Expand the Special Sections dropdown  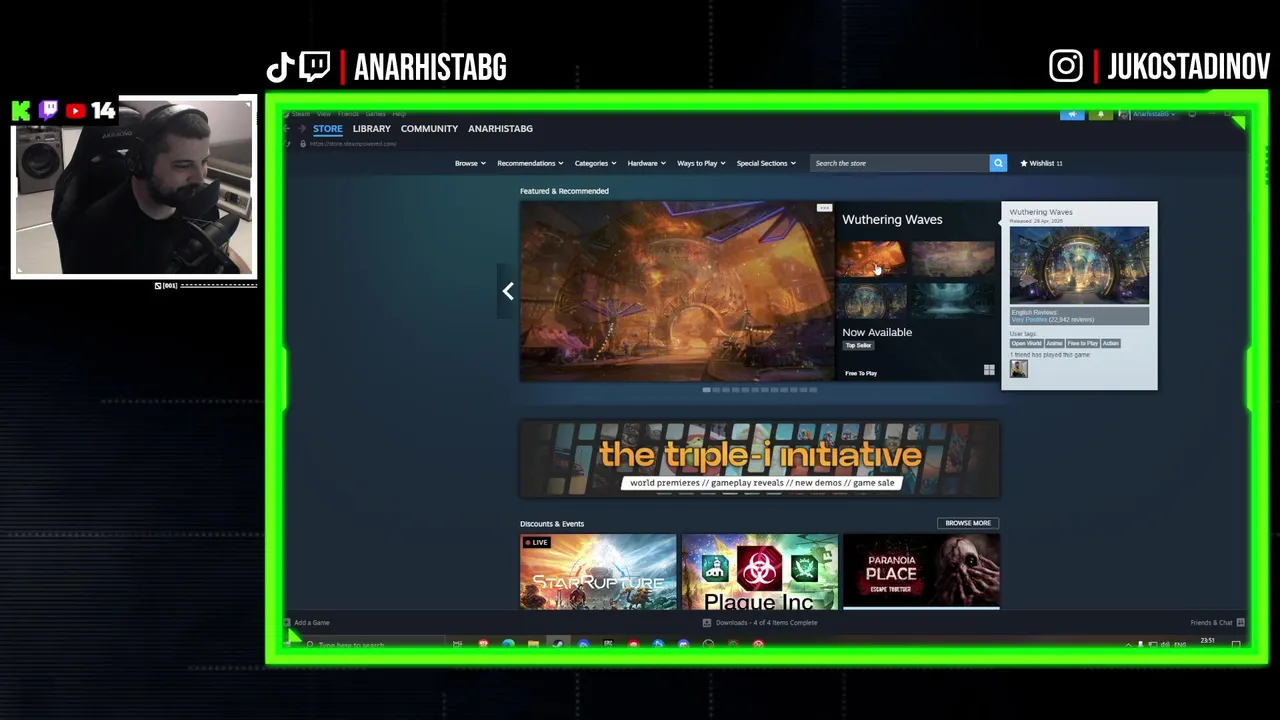point(766,163)
